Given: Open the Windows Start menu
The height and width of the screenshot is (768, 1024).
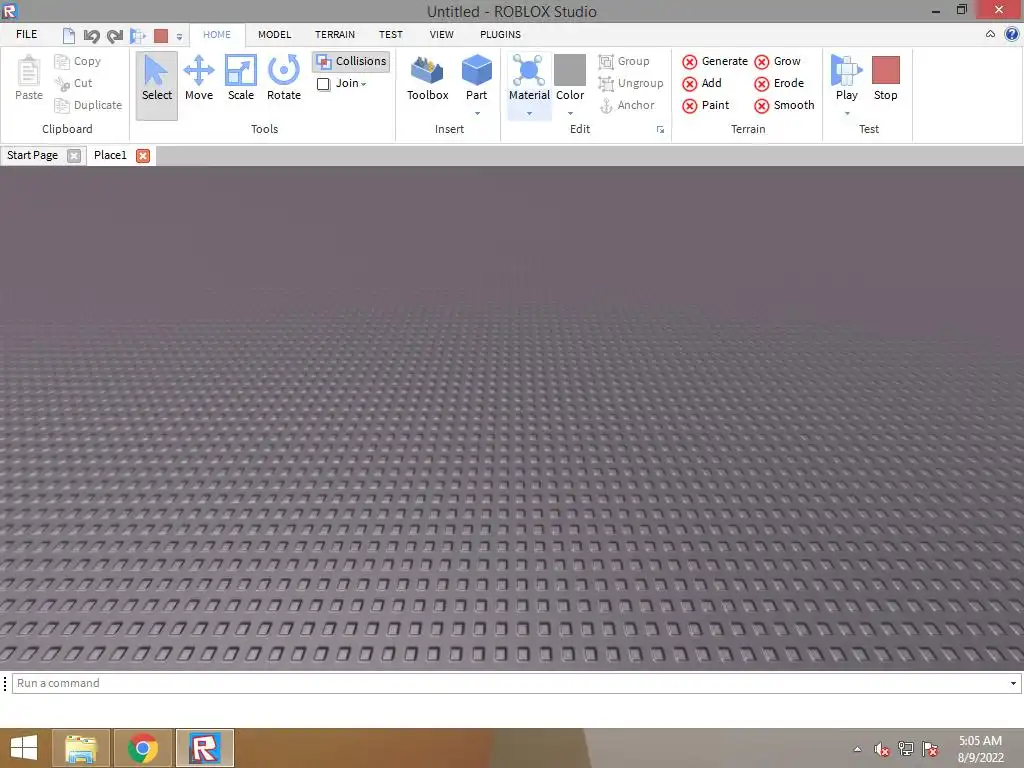Looking at the screenshot, I should (x=24, y=748).
